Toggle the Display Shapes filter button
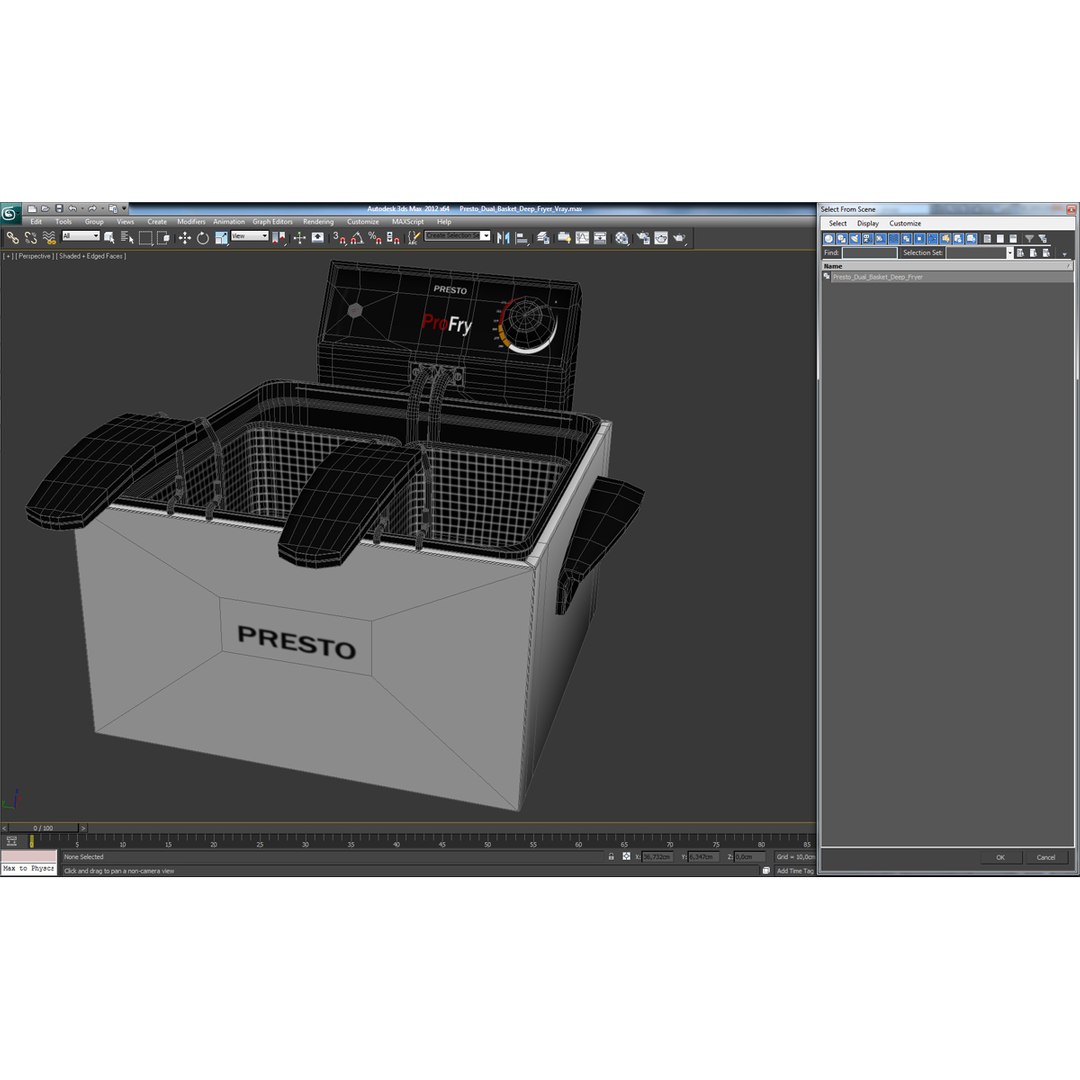The image size is (1080, 1080). [842, 238]
